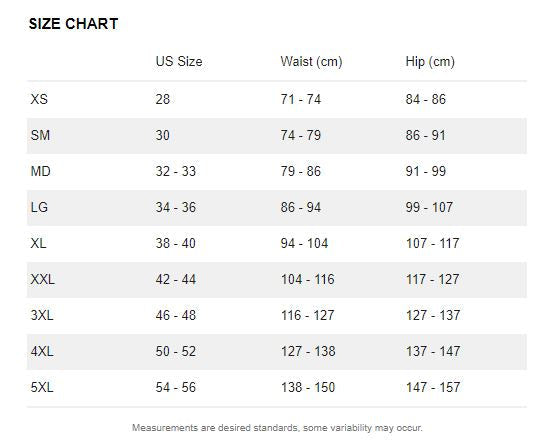Viewport: 550px width, 444px height.
Task: Click the measurements variability disclaimer text
Action: (277, 428)
